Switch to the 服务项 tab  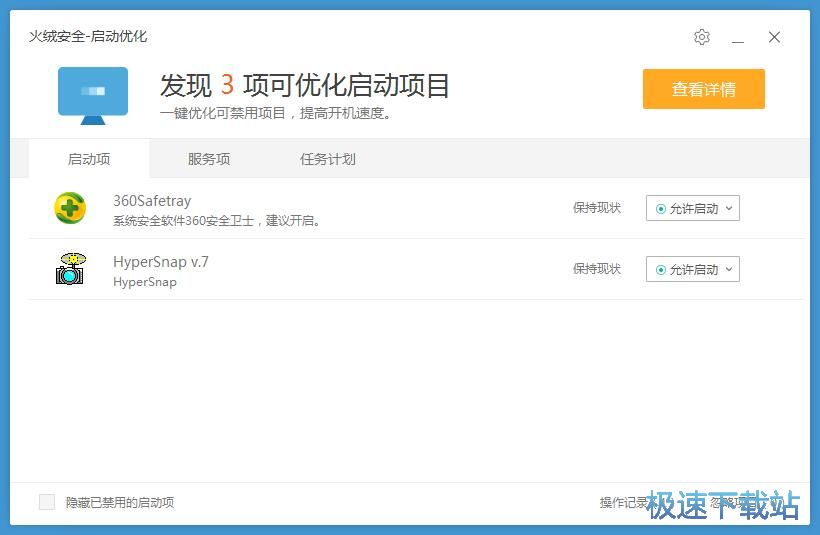[209, 159]
